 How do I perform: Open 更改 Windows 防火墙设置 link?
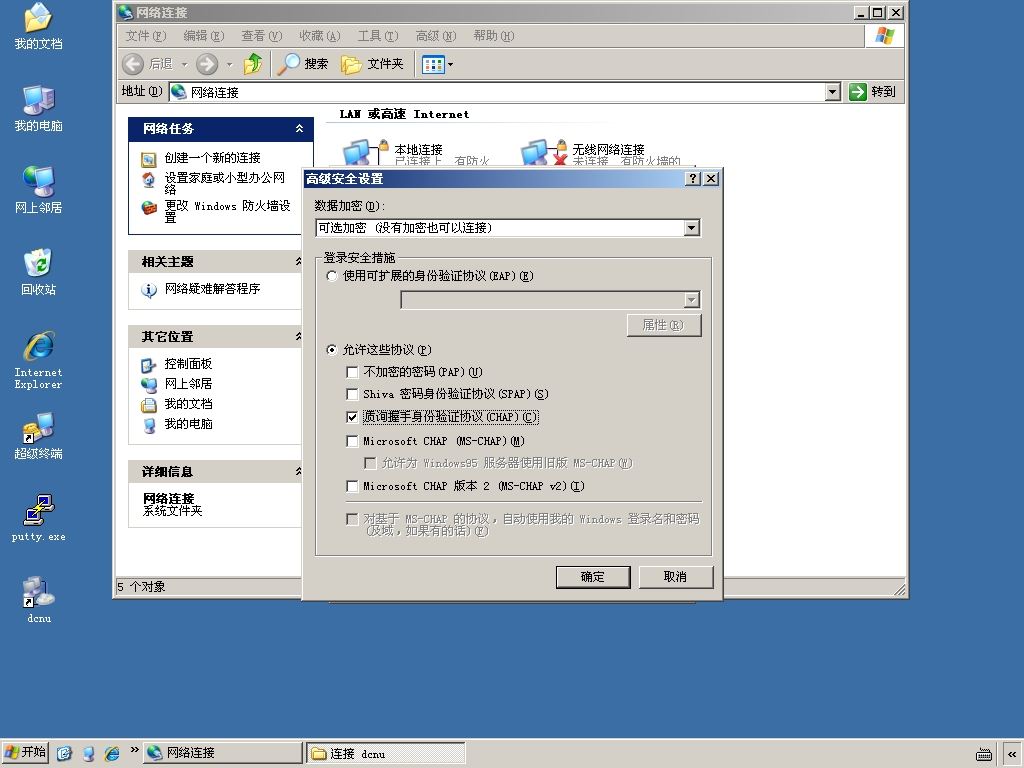coord(227,212)
